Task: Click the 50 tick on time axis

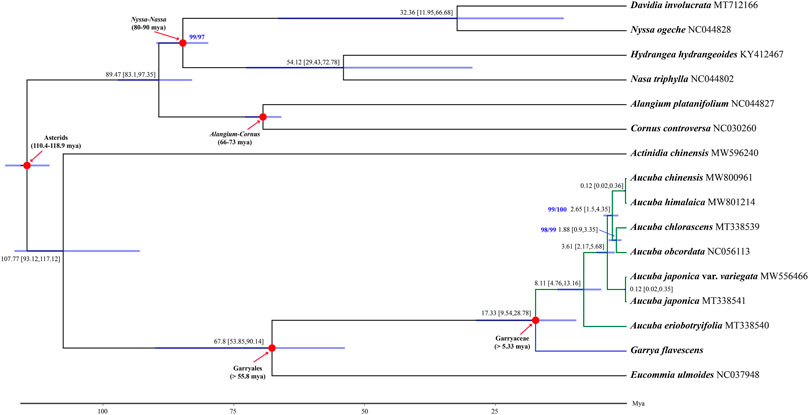Action: point(364,411)
